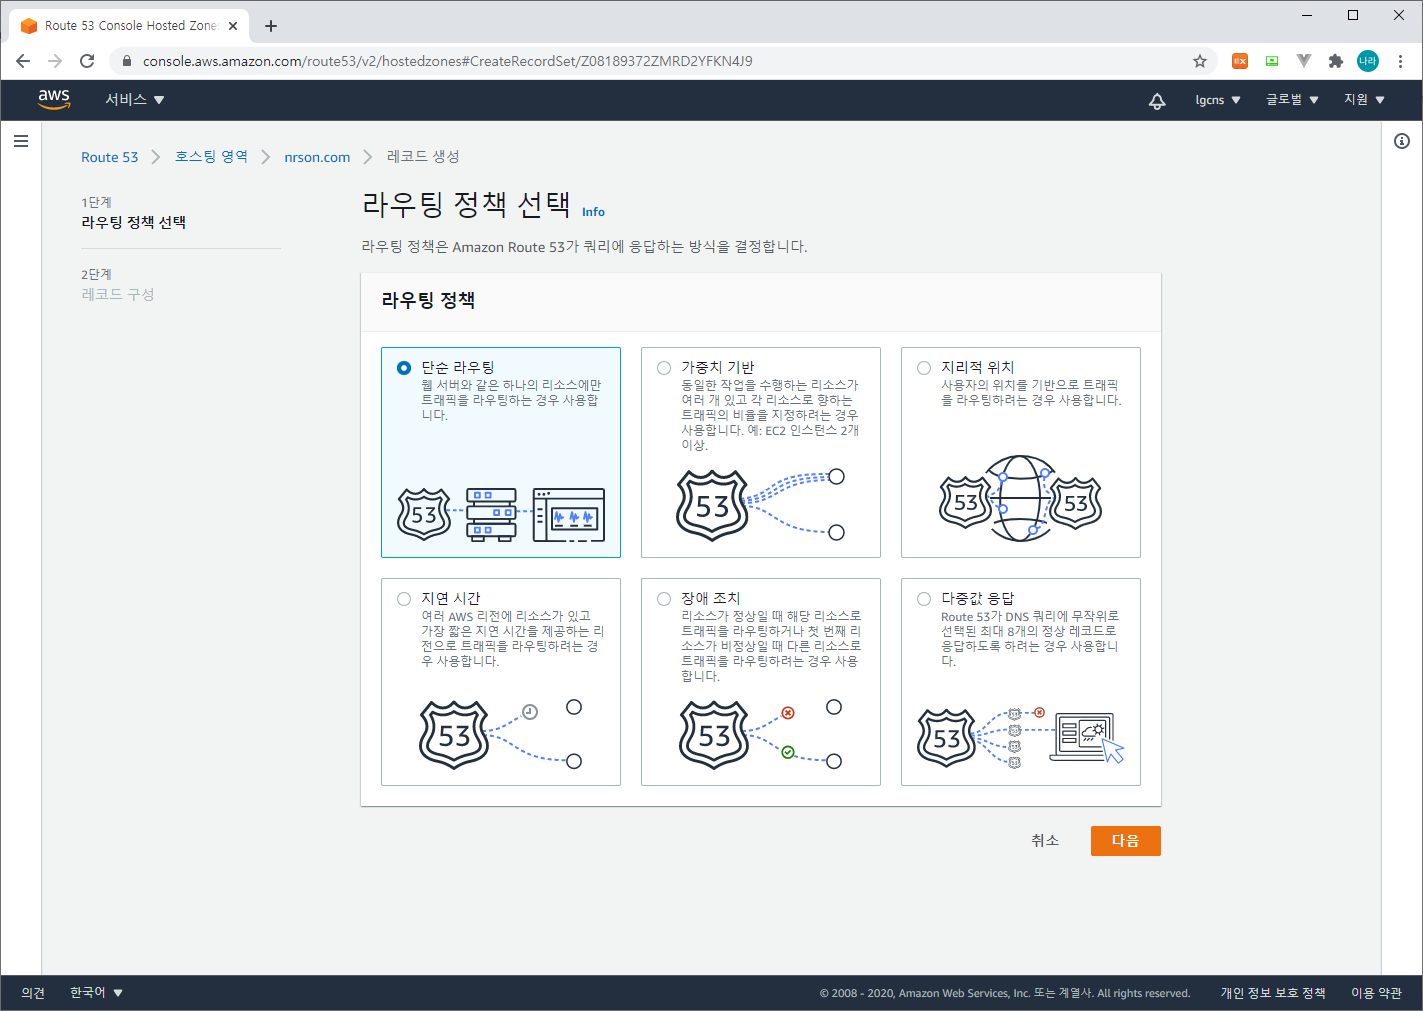Click the teal Chrome profile avatar
The image size is (1423, 1011).
click(x=1367, y=61)
